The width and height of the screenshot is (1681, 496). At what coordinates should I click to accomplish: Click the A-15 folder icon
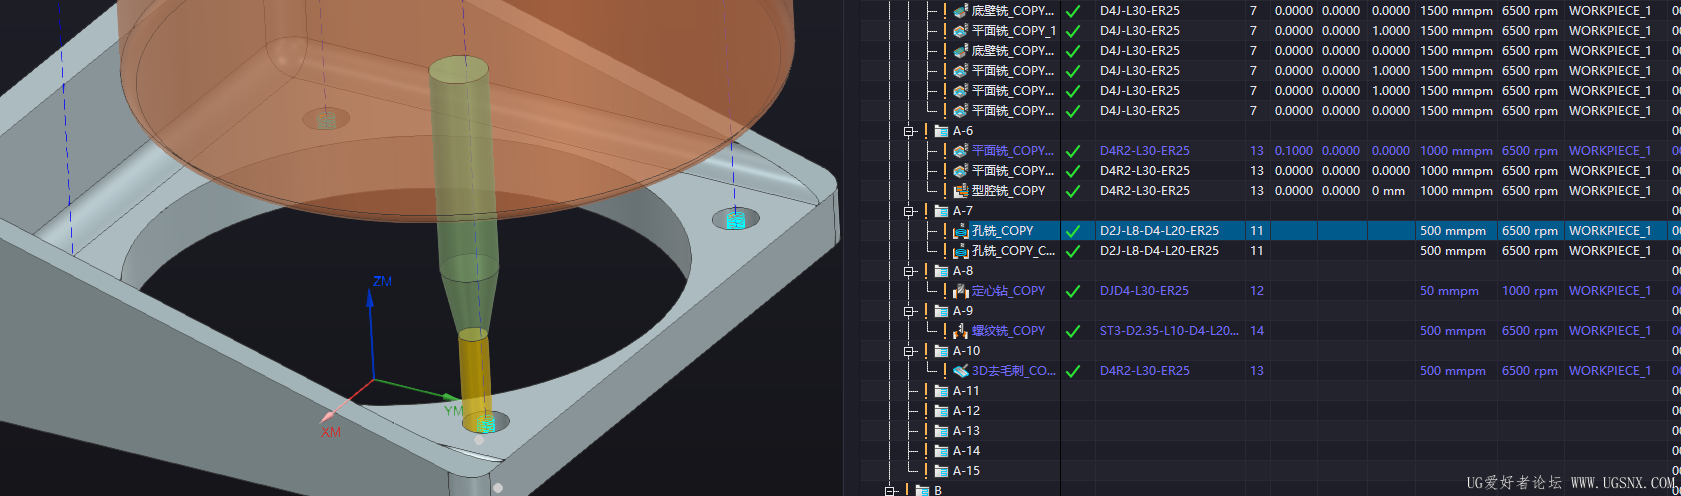(941, 471)
